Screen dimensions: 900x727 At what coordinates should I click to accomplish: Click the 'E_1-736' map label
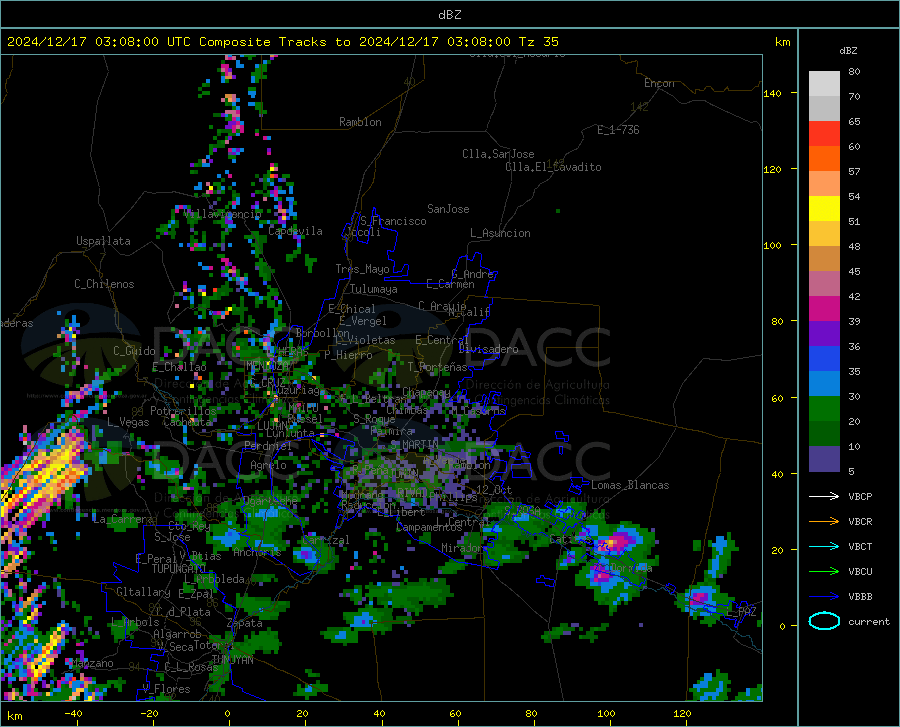[x=618, y=130]
